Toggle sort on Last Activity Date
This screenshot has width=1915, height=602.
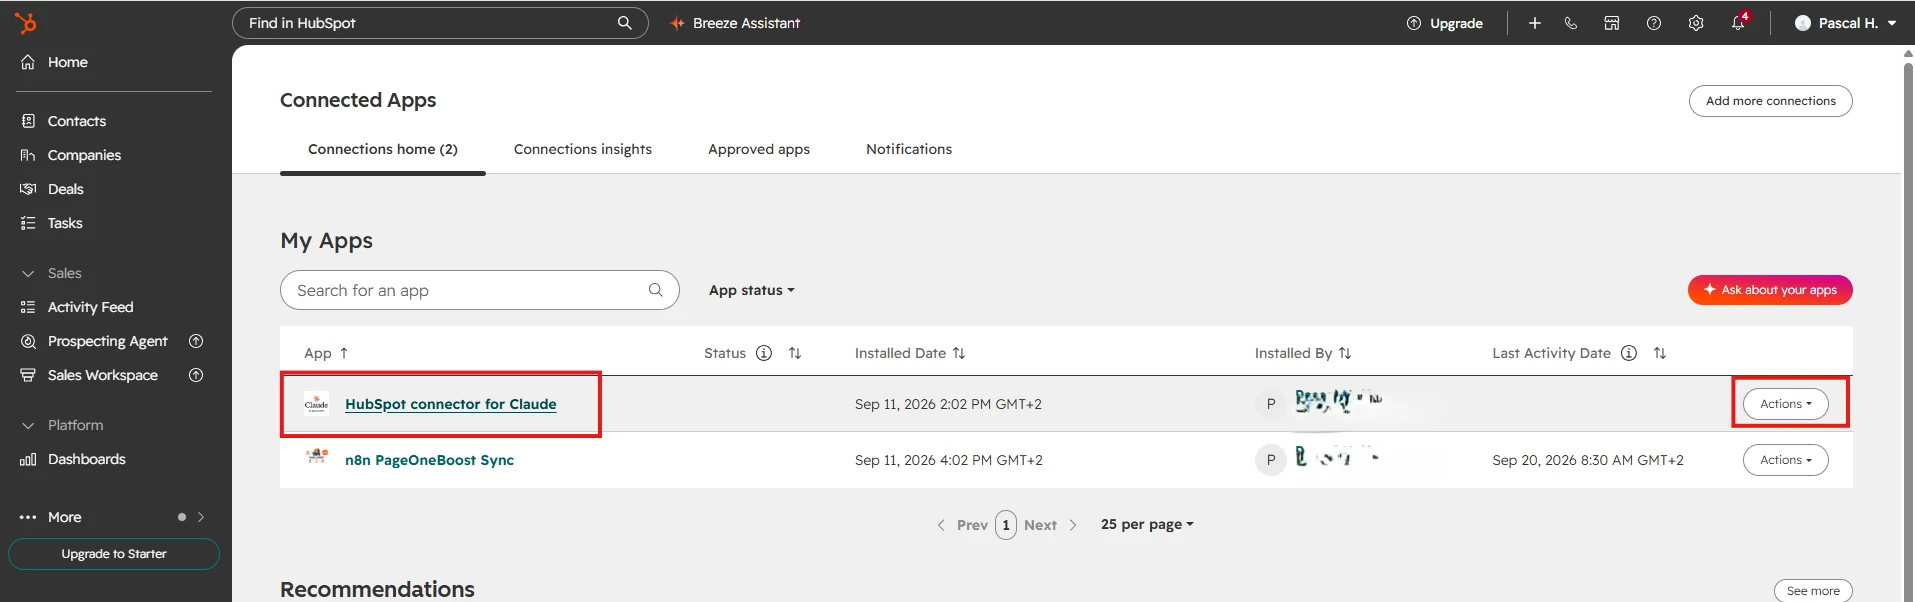click(x=1660, y=353)
